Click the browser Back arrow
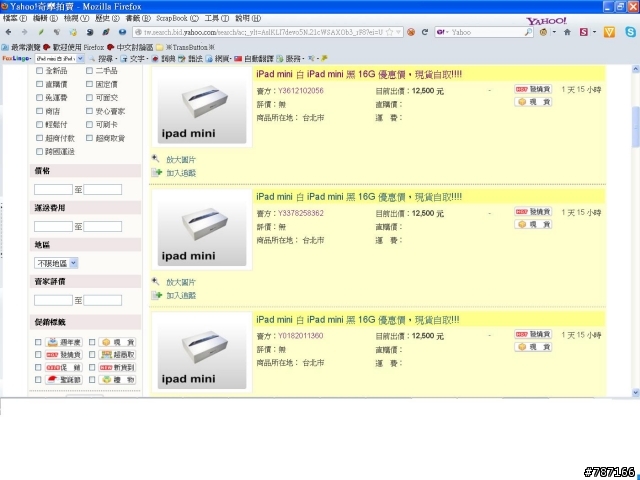The height and width of the screenshot is (480, 640). (9, 32)
